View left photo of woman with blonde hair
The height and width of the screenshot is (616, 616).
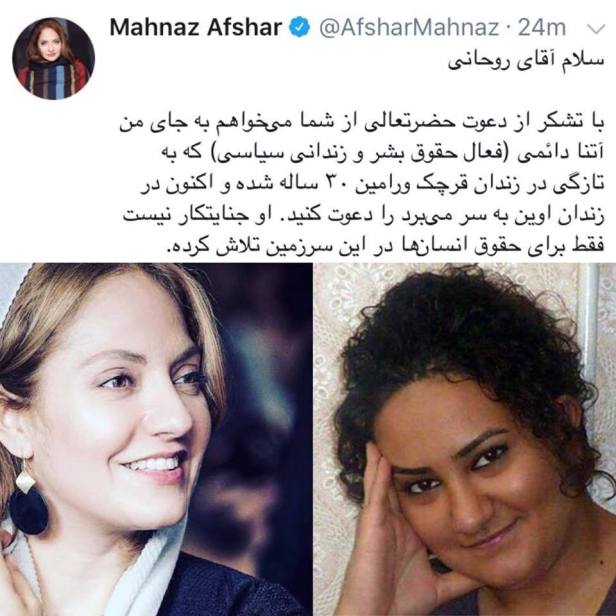tap(156, 439)
